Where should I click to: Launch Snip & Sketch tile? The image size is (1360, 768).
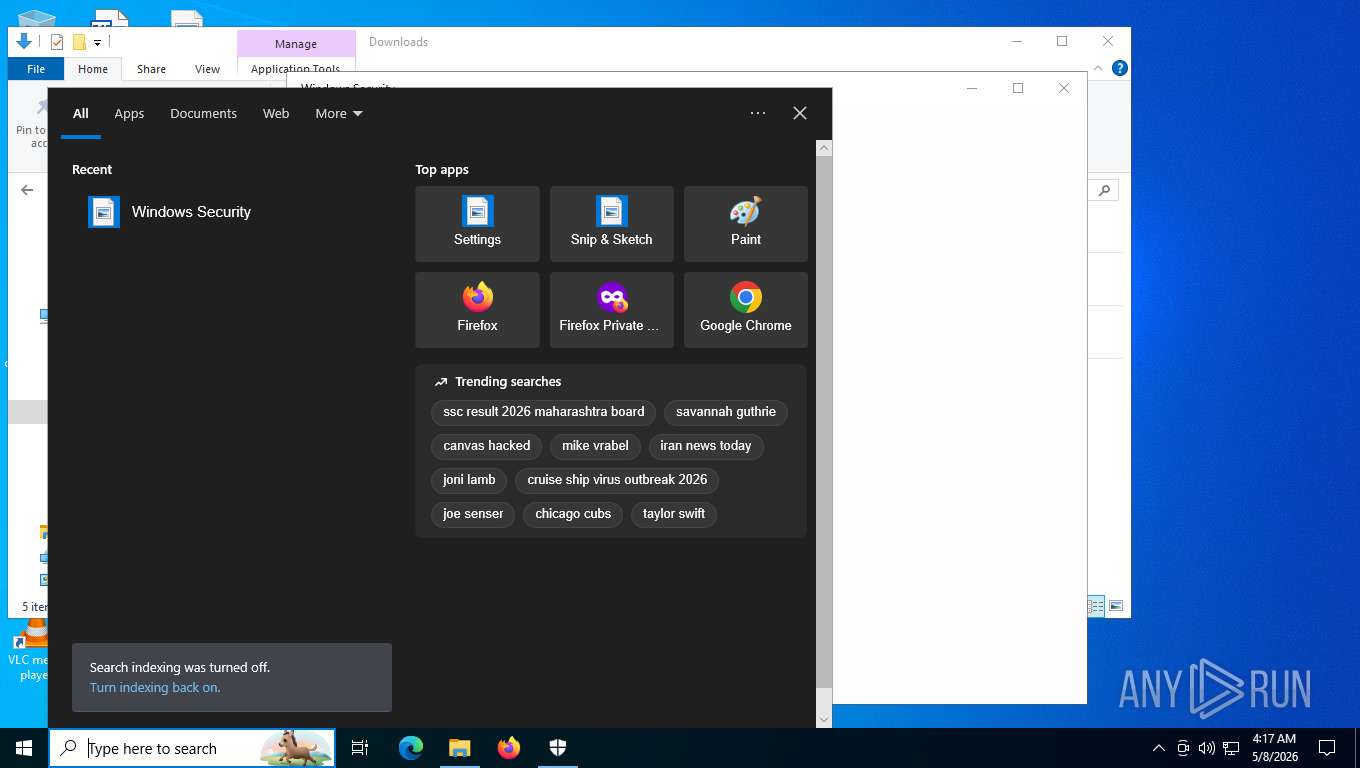coord(611,224)
